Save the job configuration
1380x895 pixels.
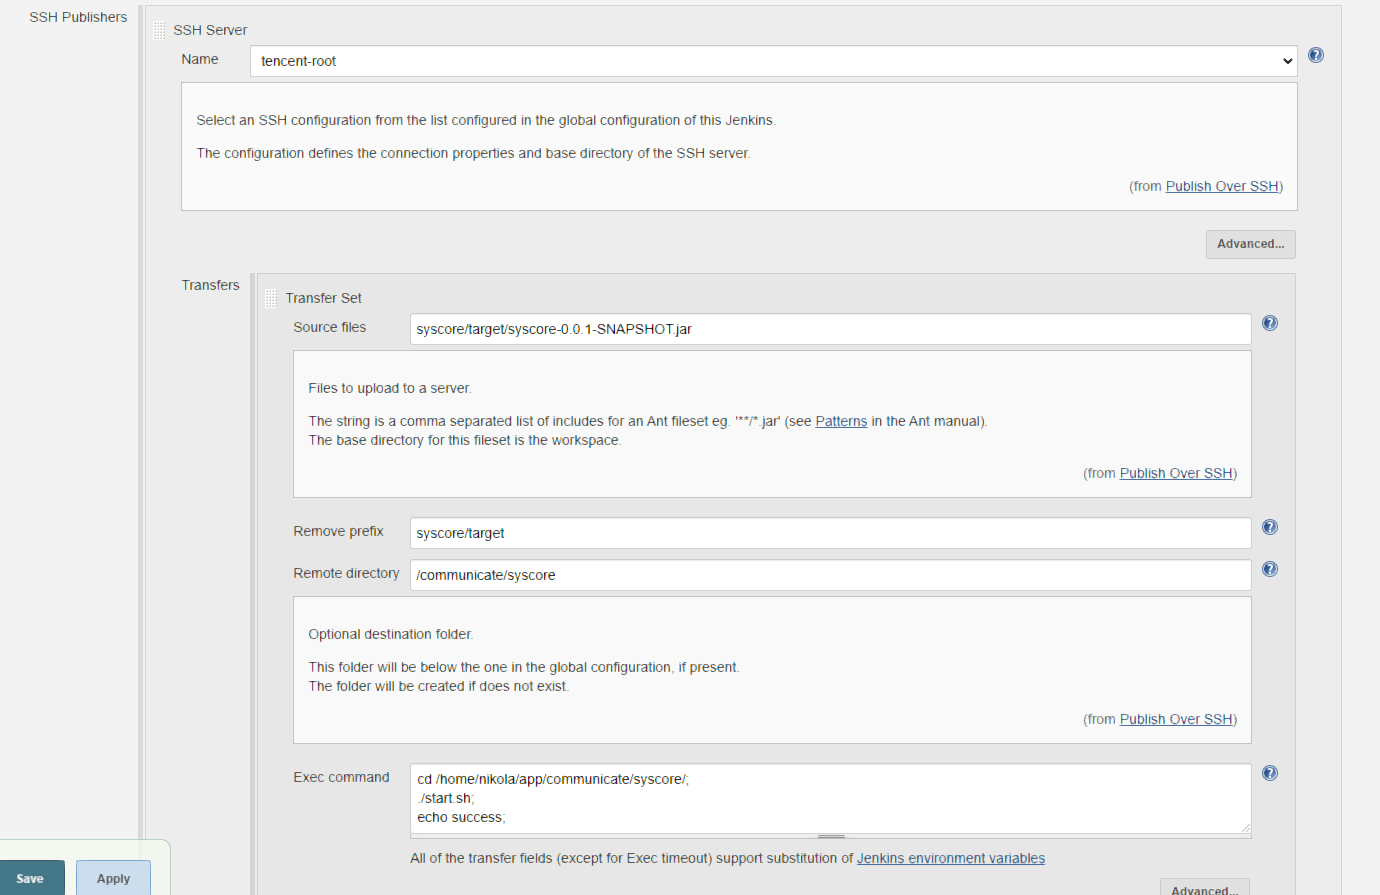[x=31, y=878]
